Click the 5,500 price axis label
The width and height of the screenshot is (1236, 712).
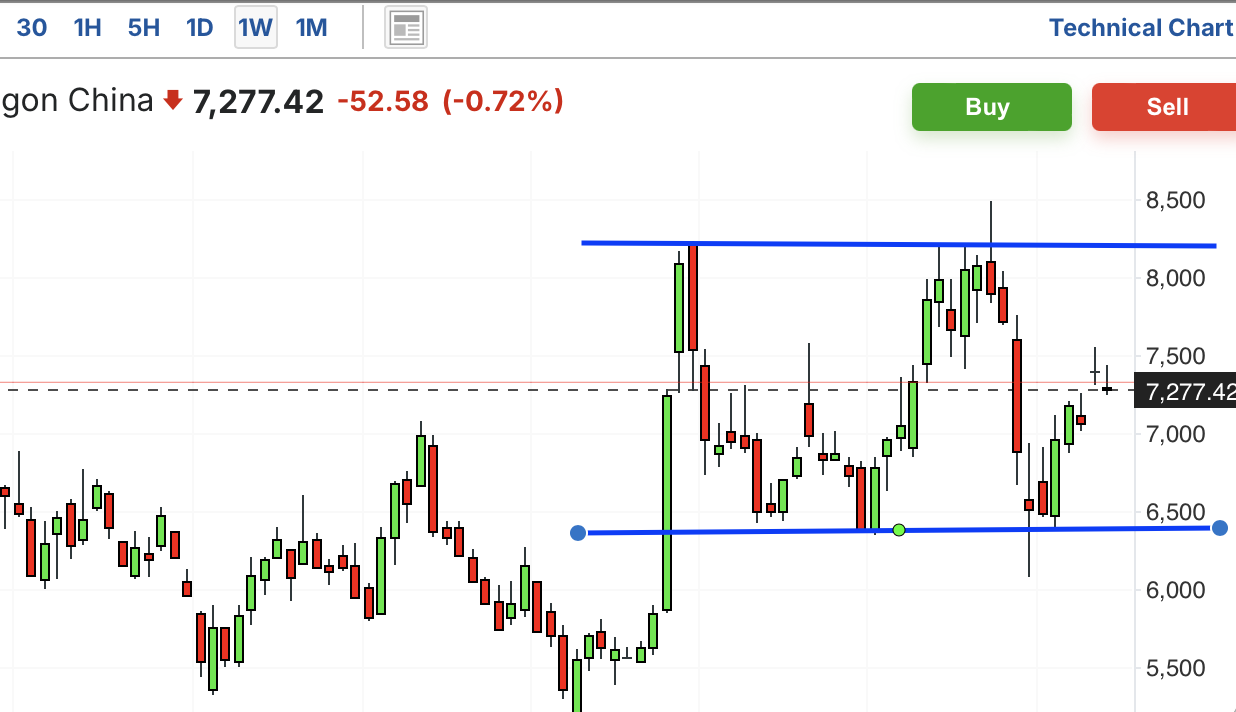pyautogui.click(x=1175, y=668)
